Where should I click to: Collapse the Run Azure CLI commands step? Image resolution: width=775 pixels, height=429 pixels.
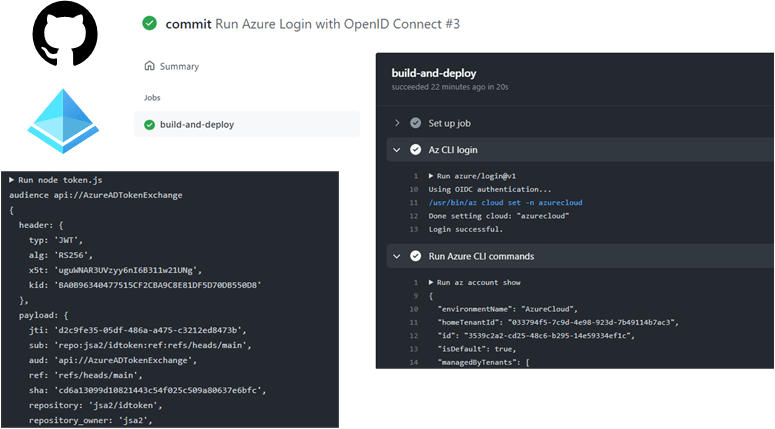pyautogui.click(x=397, y=256)
